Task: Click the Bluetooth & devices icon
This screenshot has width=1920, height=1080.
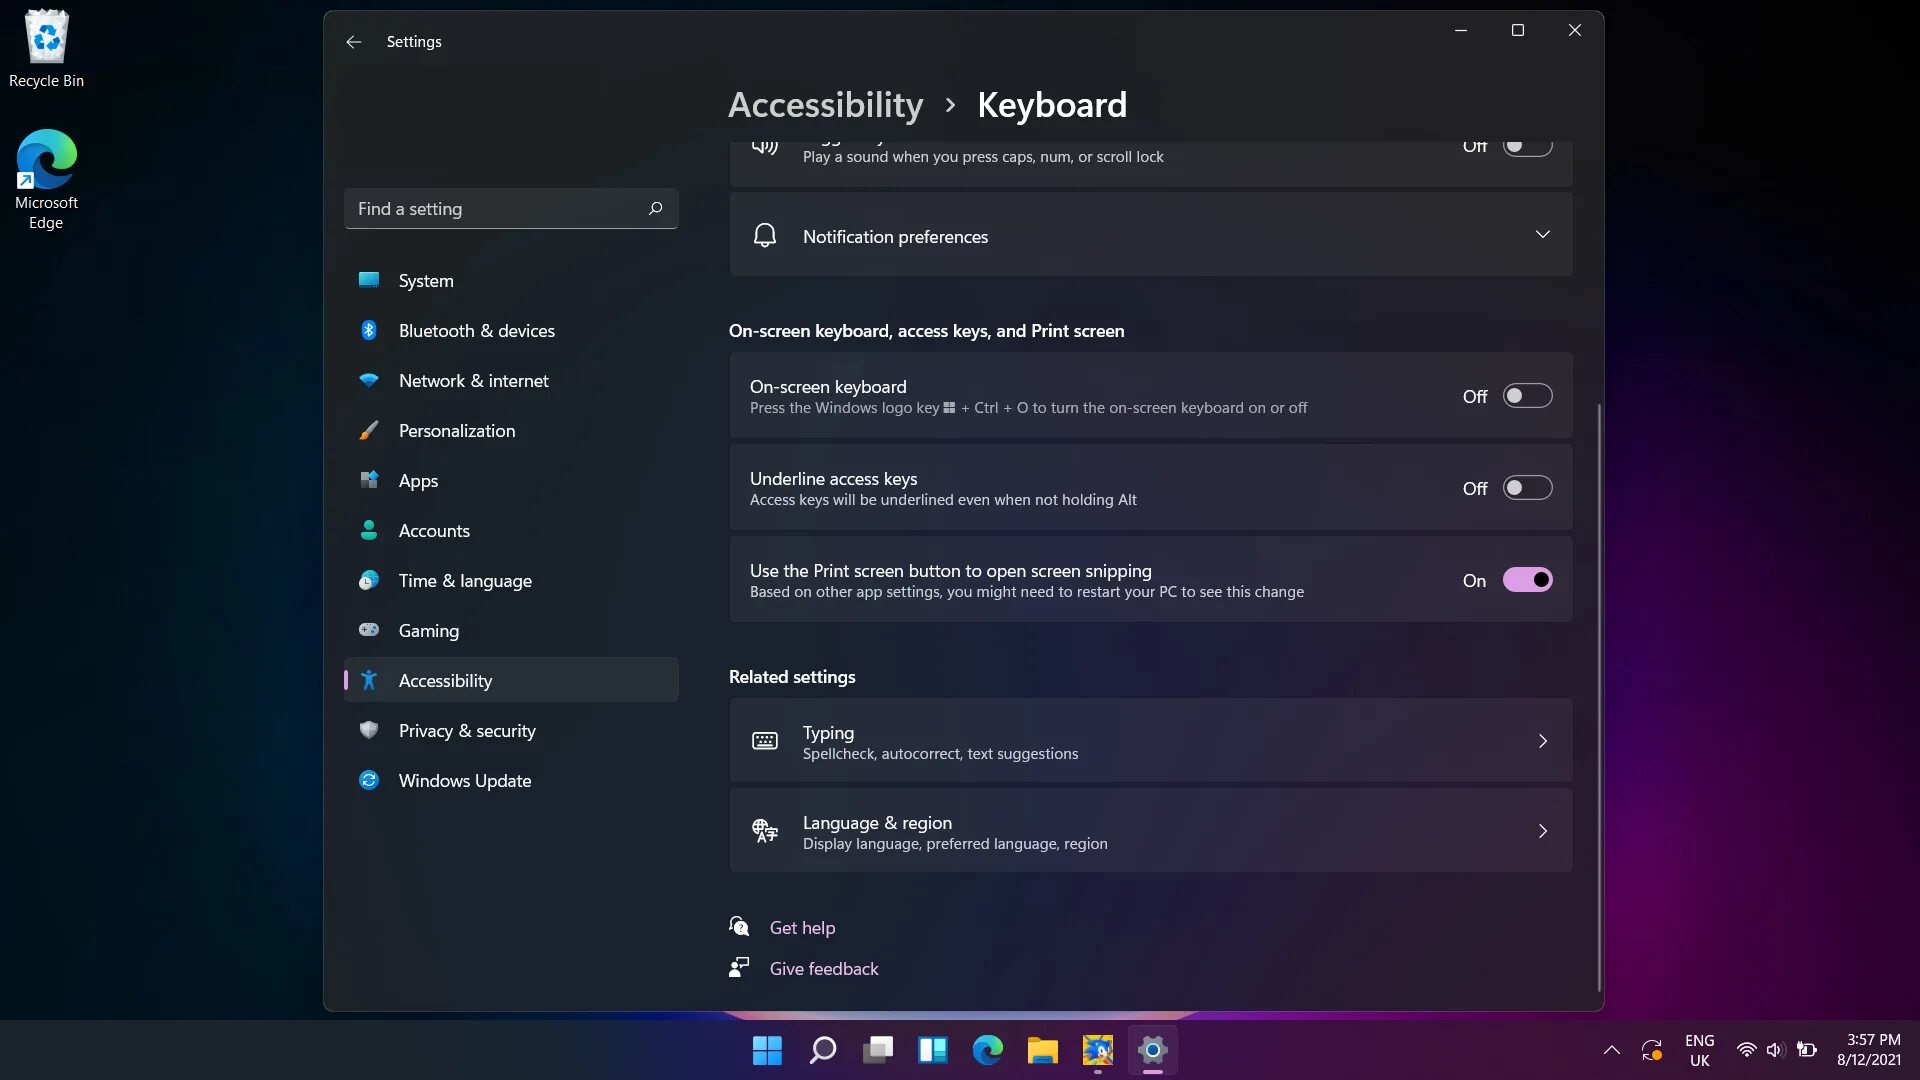Action: (369, 331)
